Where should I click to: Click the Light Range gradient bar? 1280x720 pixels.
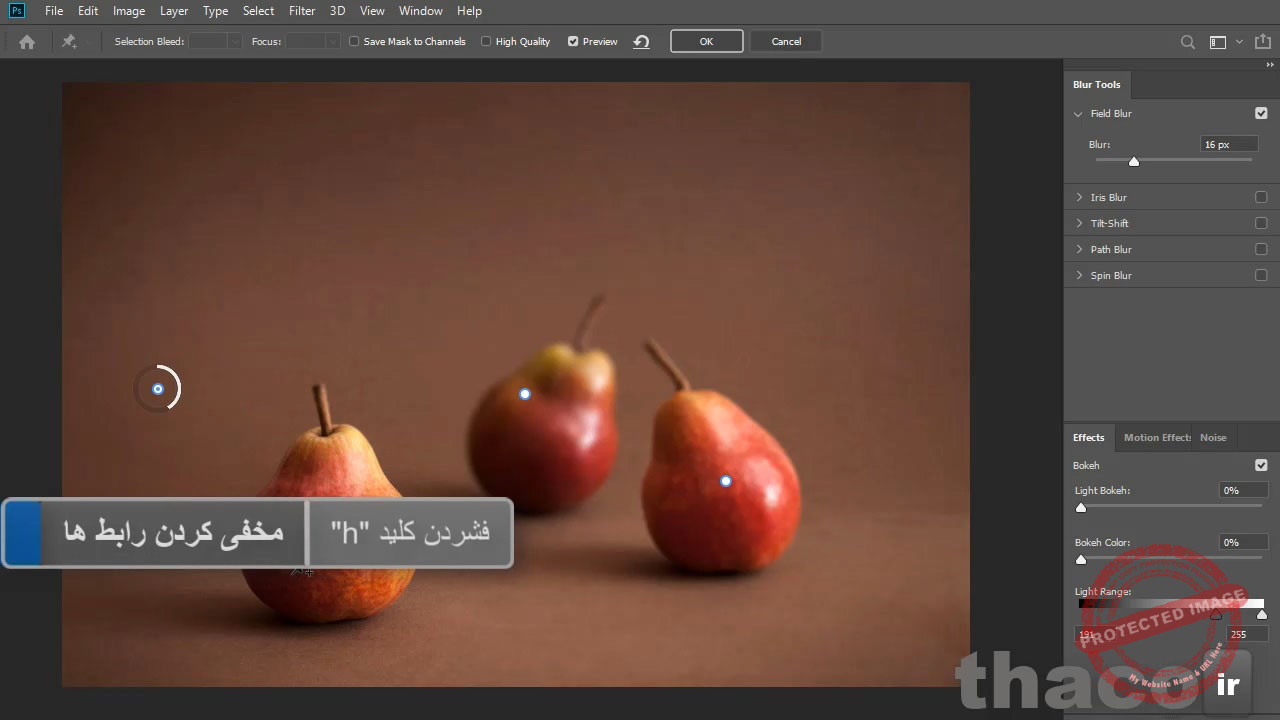coord(1171,604)
